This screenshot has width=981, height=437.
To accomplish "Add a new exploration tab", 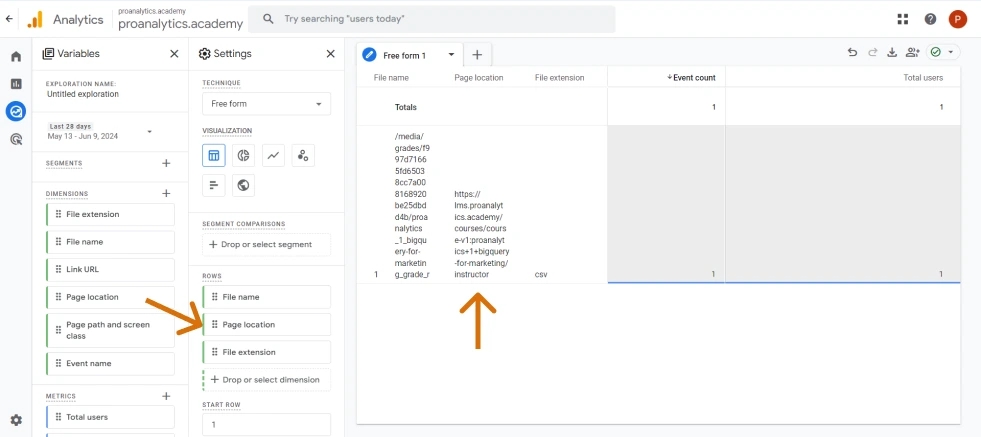I will 477,55.
